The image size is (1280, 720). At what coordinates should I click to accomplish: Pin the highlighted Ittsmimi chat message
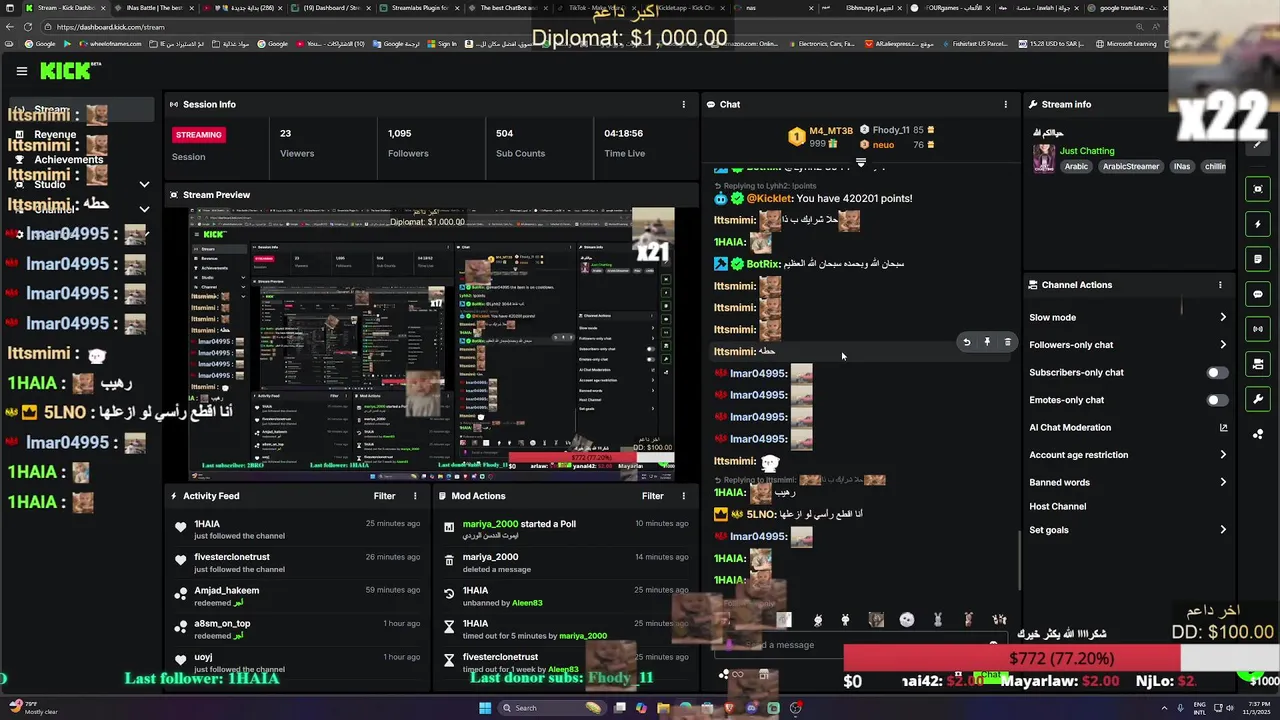[987, 342]
